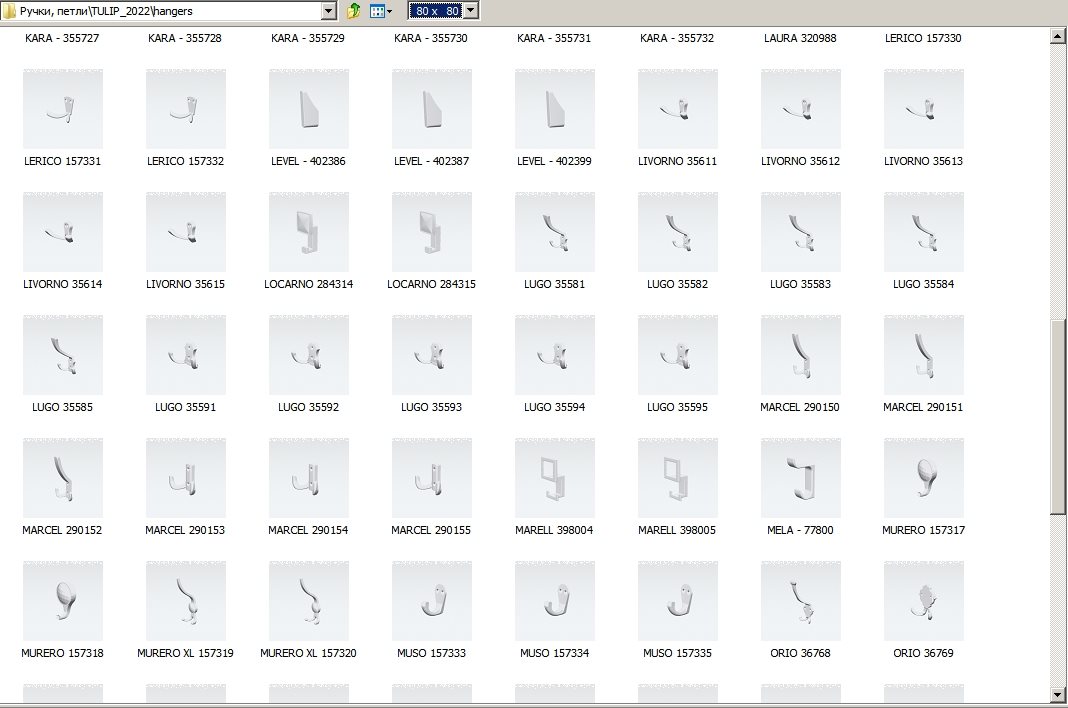Select the LERICO 157331 thumbnail
The height and width of the screenshot is (708, 1068).
tap(63, 109)
